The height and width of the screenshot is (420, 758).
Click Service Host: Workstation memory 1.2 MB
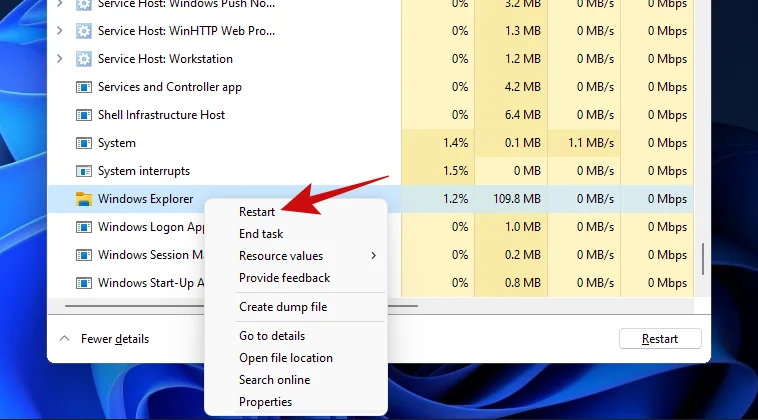click(523, 59)
